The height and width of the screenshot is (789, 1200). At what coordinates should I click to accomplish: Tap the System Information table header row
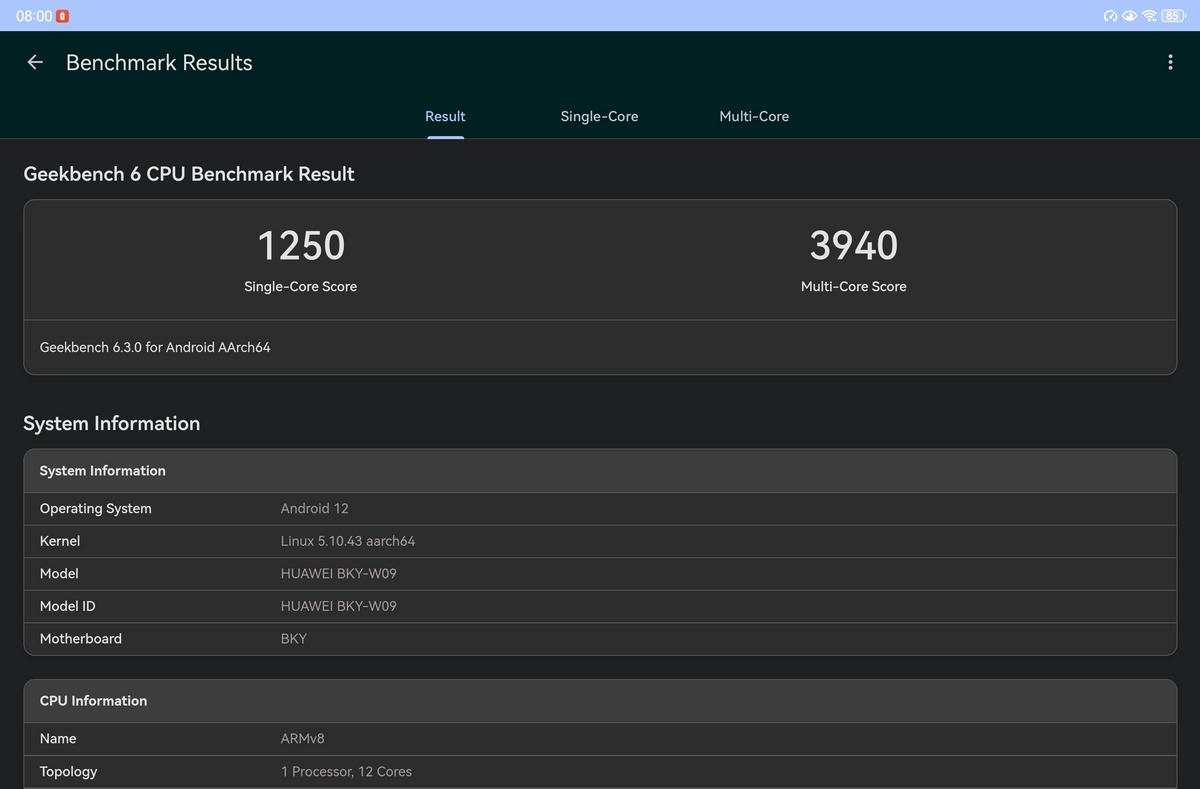600,471
